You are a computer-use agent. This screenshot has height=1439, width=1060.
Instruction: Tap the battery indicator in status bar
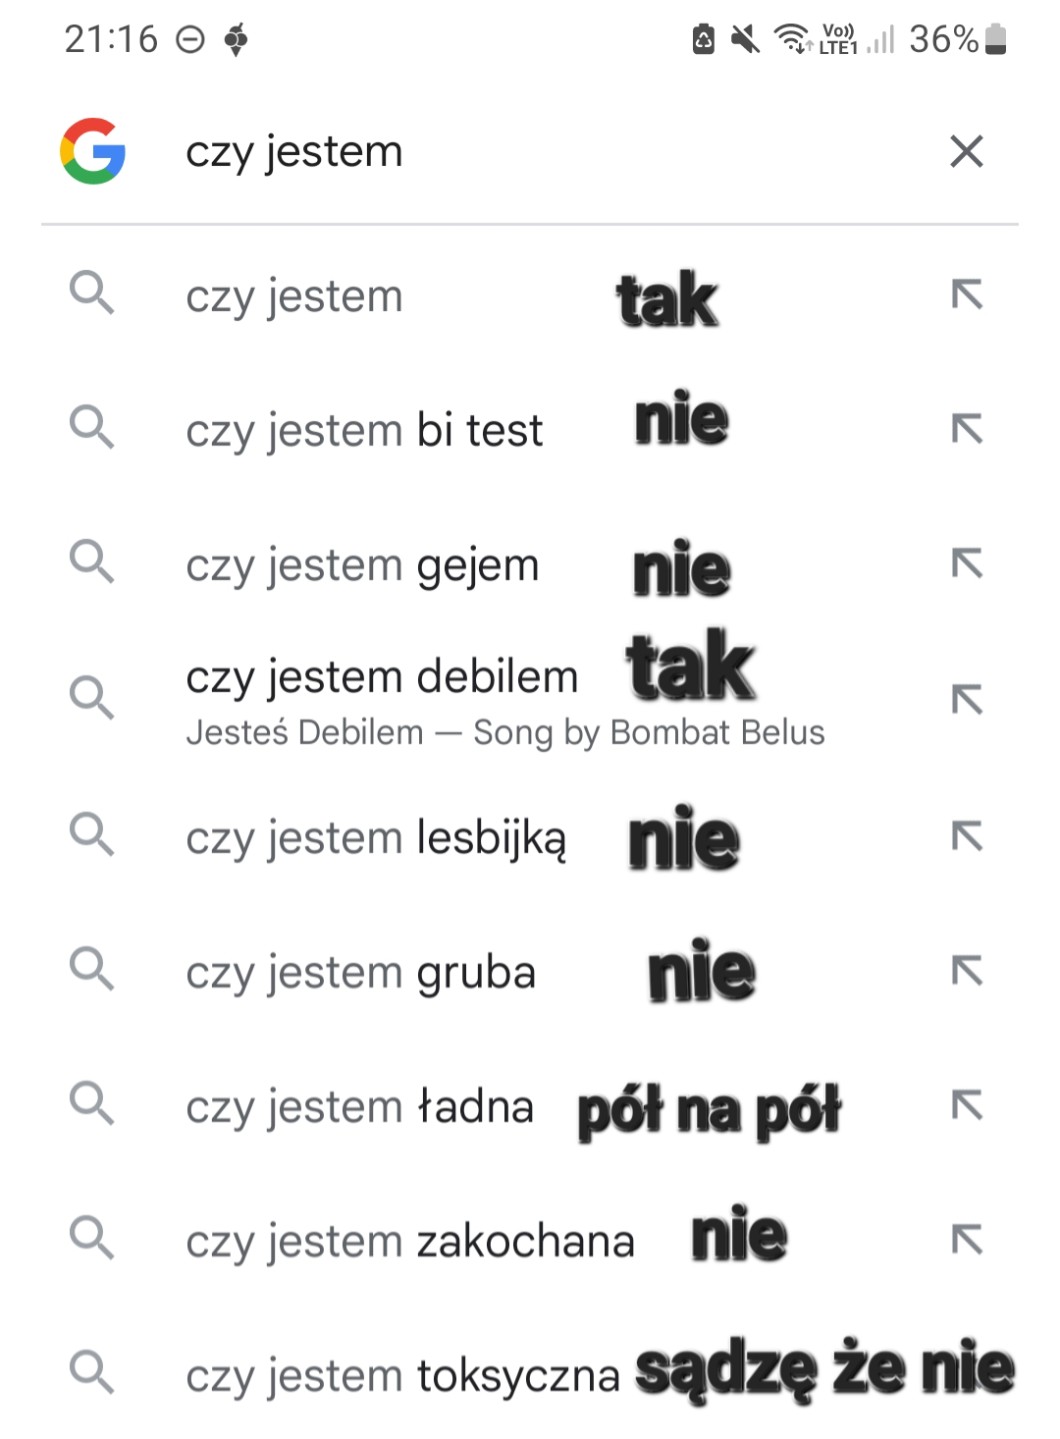pyautogui.click(x=995, y=40)
